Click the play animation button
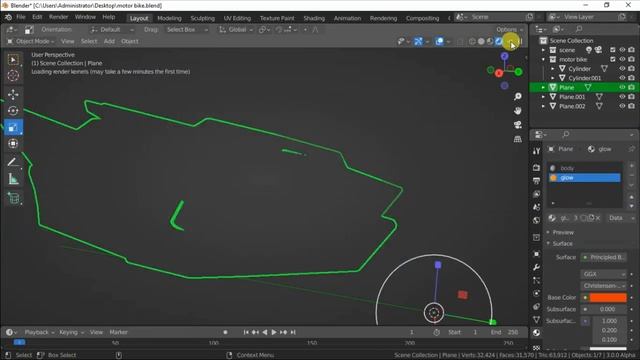640x360 pixels. point(274,332)
